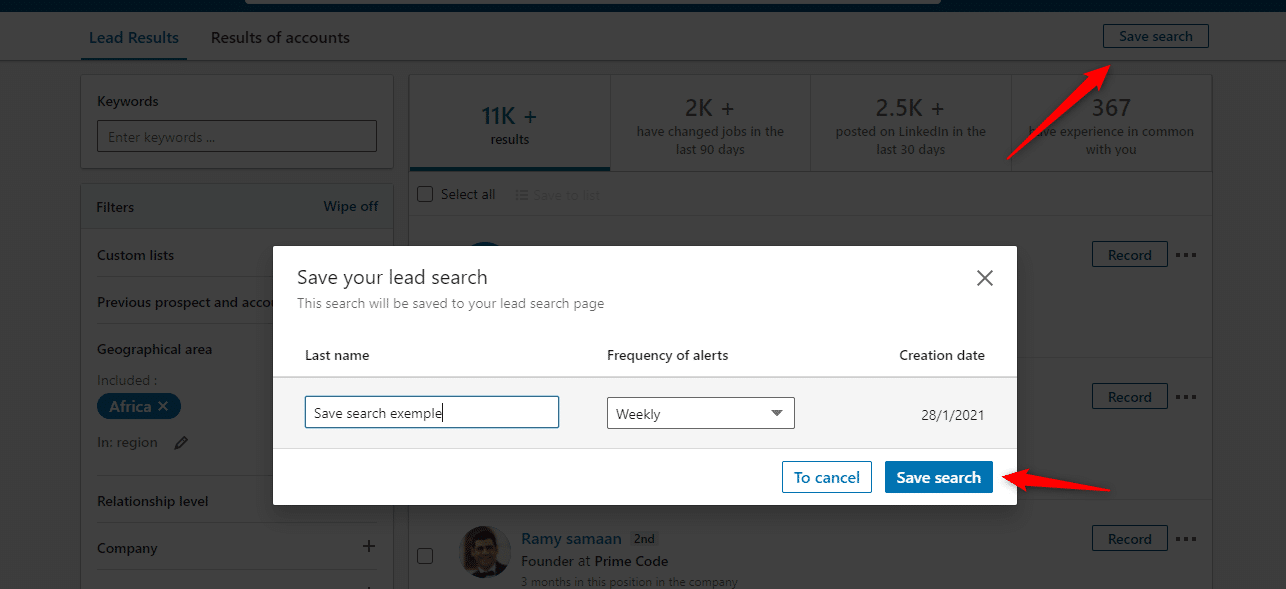Switch to Results of accounts tab
Viewport: 1286px width, 589px height.
[280, 38]
